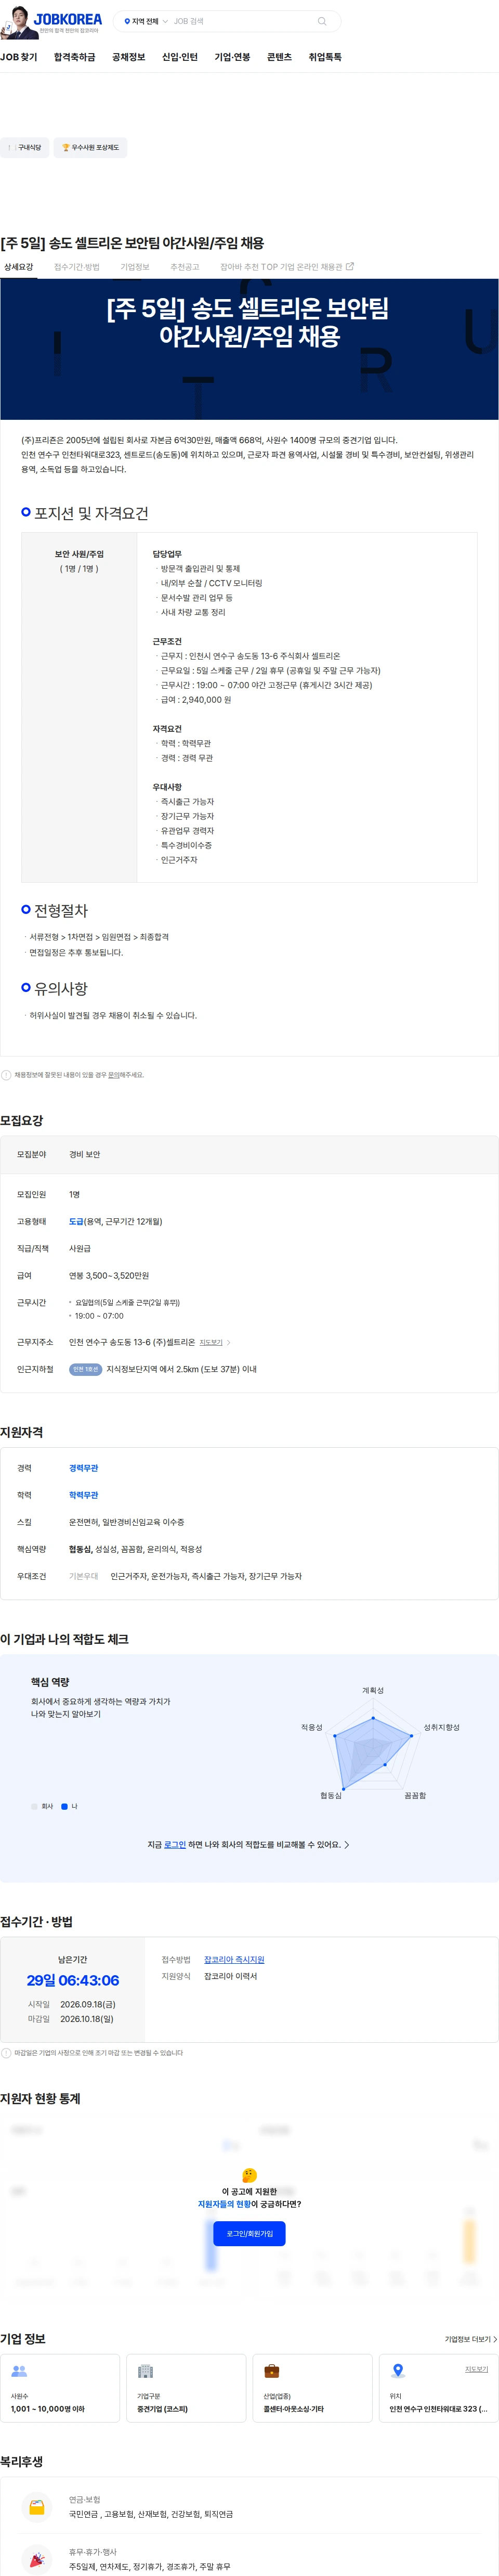
Task: Click the 콜센터·아웃소싱·기타 industry text
Action: (x=294, y=2408)
